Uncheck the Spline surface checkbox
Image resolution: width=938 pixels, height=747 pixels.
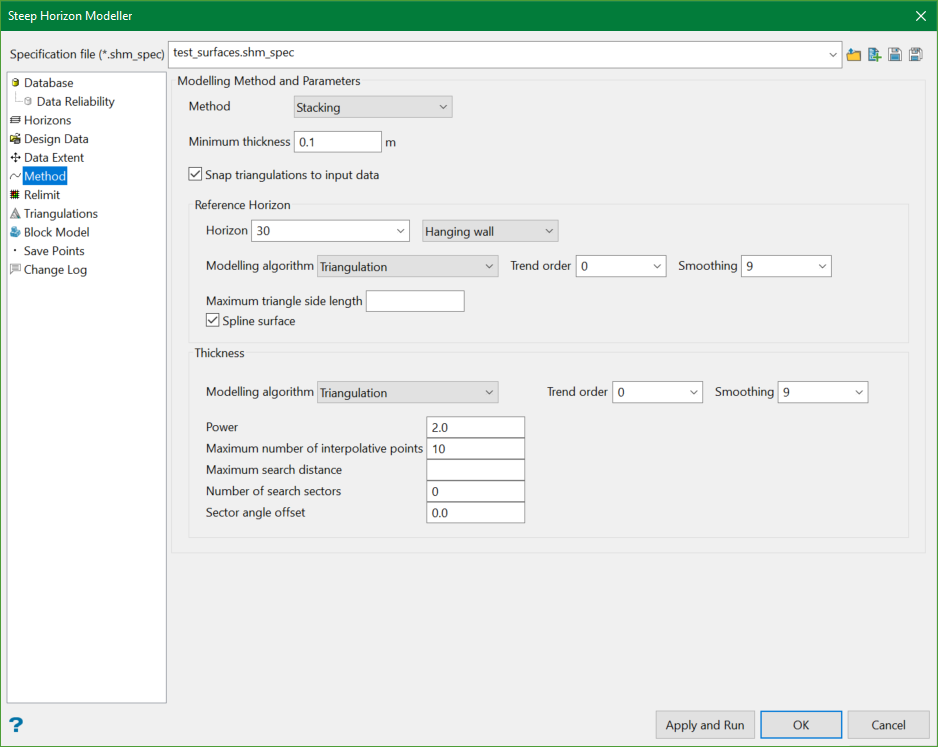(x=213, y=321)
